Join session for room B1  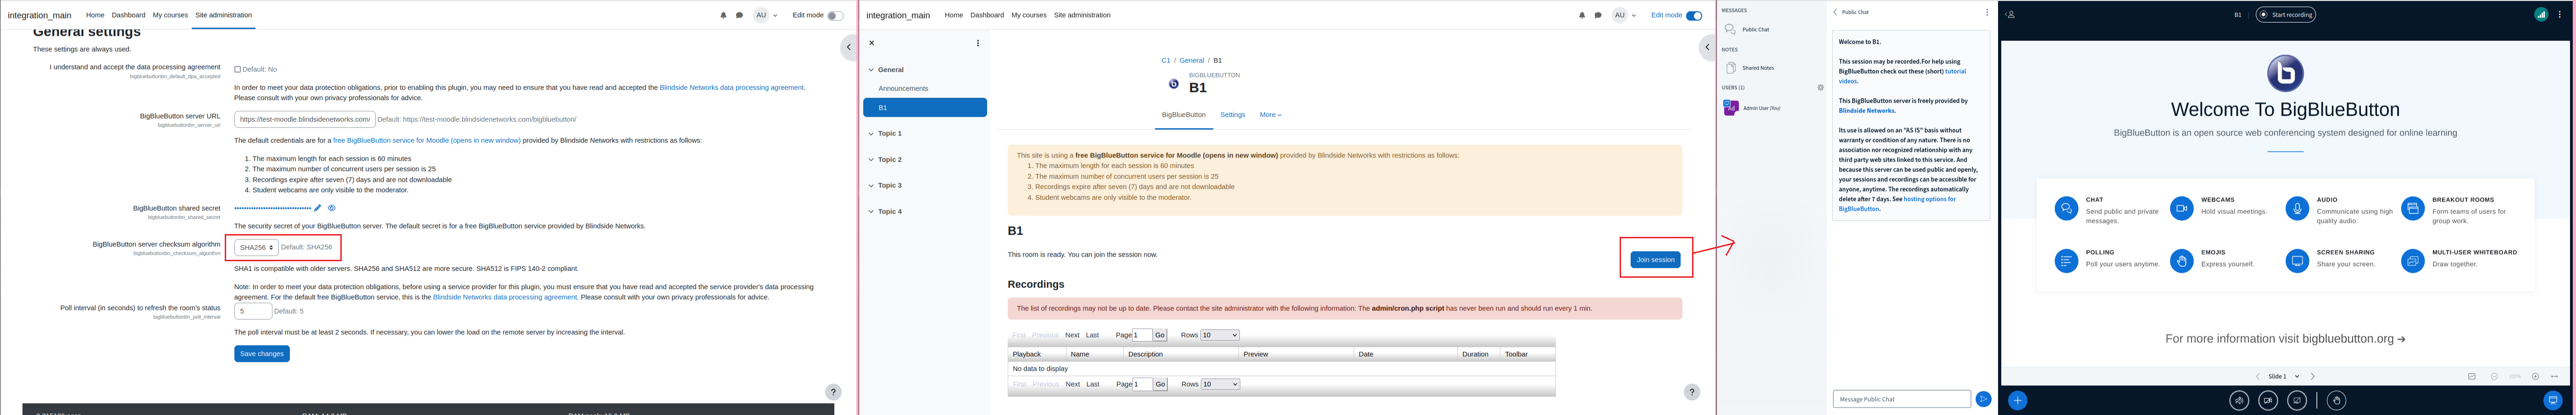1656,260
